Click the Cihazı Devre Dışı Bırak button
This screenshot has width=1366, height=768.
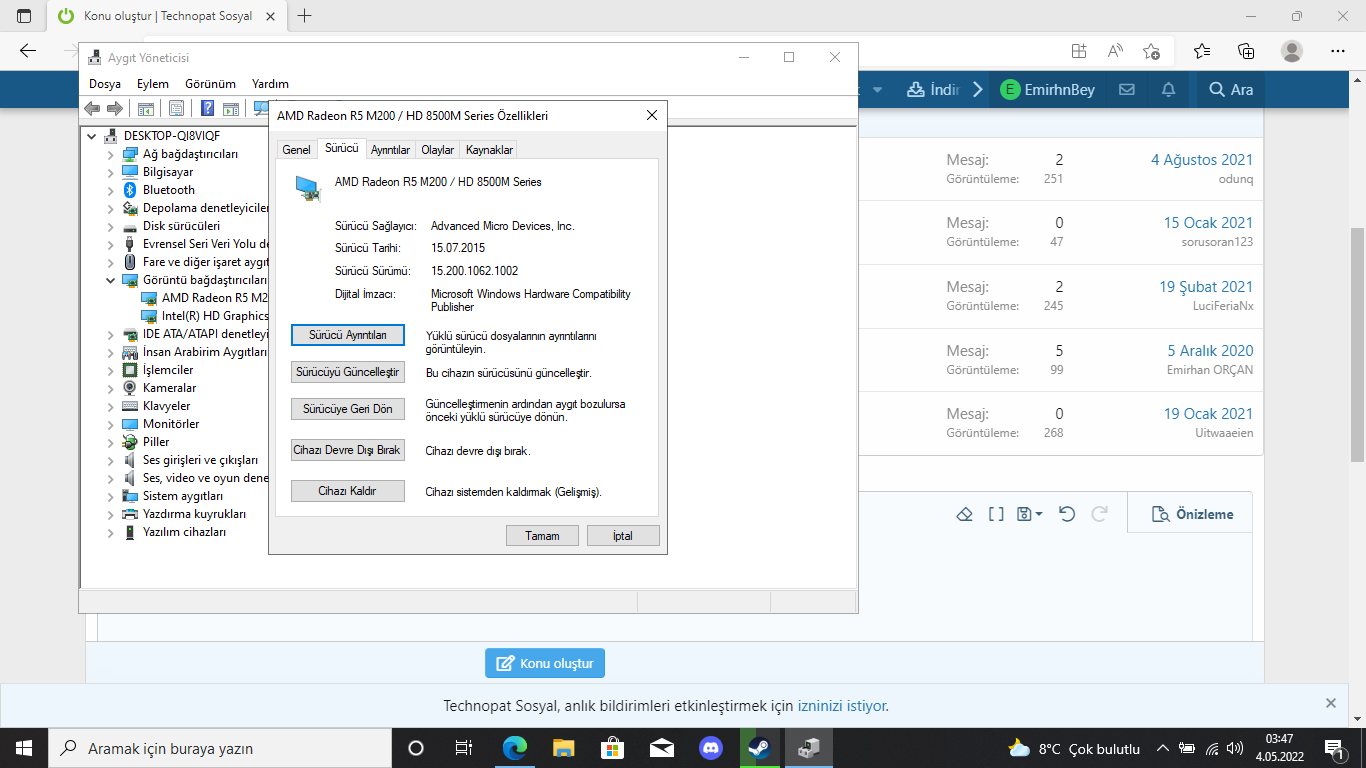pyautogui.click(x=348, y=450)
